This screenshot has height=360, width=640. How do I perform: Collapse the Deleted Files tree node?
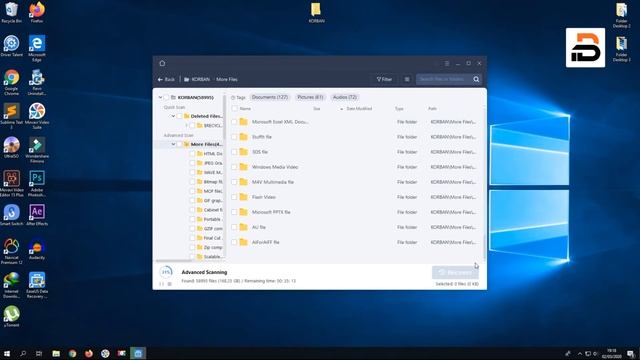(173, 116)
